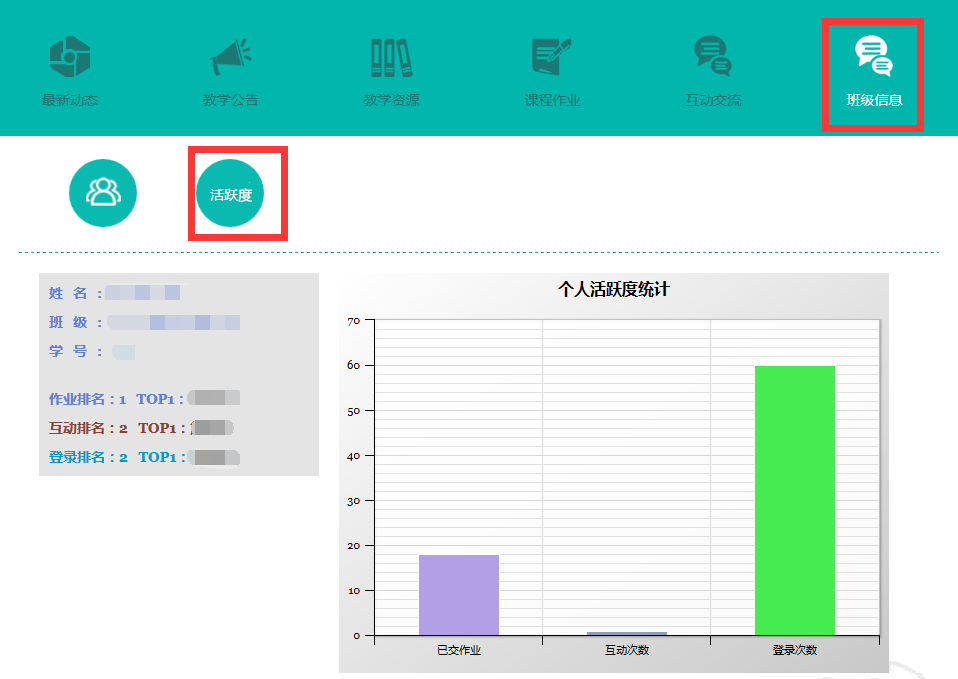The height and width of the screenshot is (679, 958).
Task: Click the 已交作业 axis label
Action: point(459,650)
